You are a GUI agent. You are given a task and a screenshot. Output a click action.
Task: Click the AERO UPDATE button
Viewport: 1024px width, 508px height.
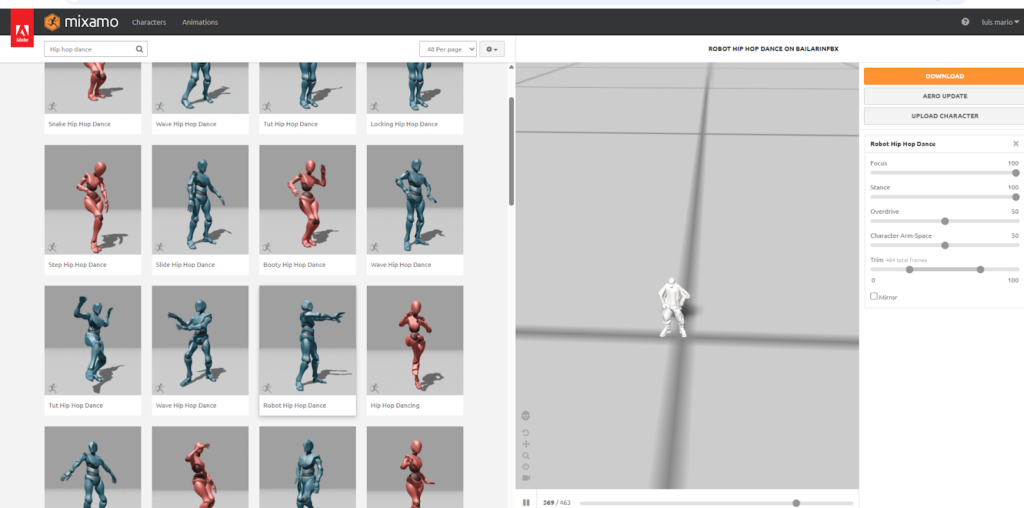click(x=944, y=96)
